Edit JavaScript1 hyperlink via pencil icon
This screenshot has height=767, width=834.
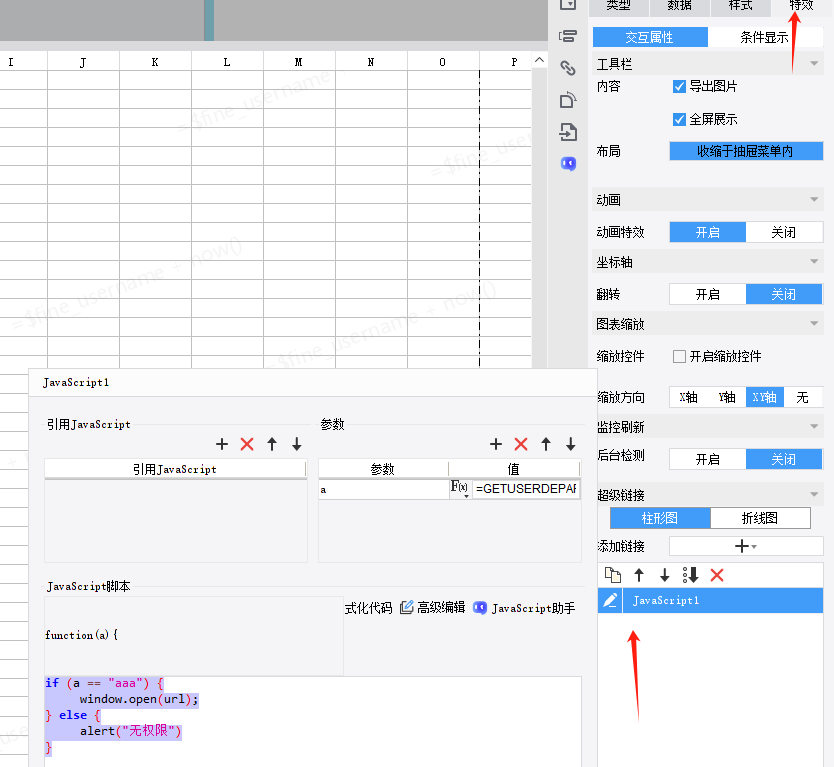point(610,601)
